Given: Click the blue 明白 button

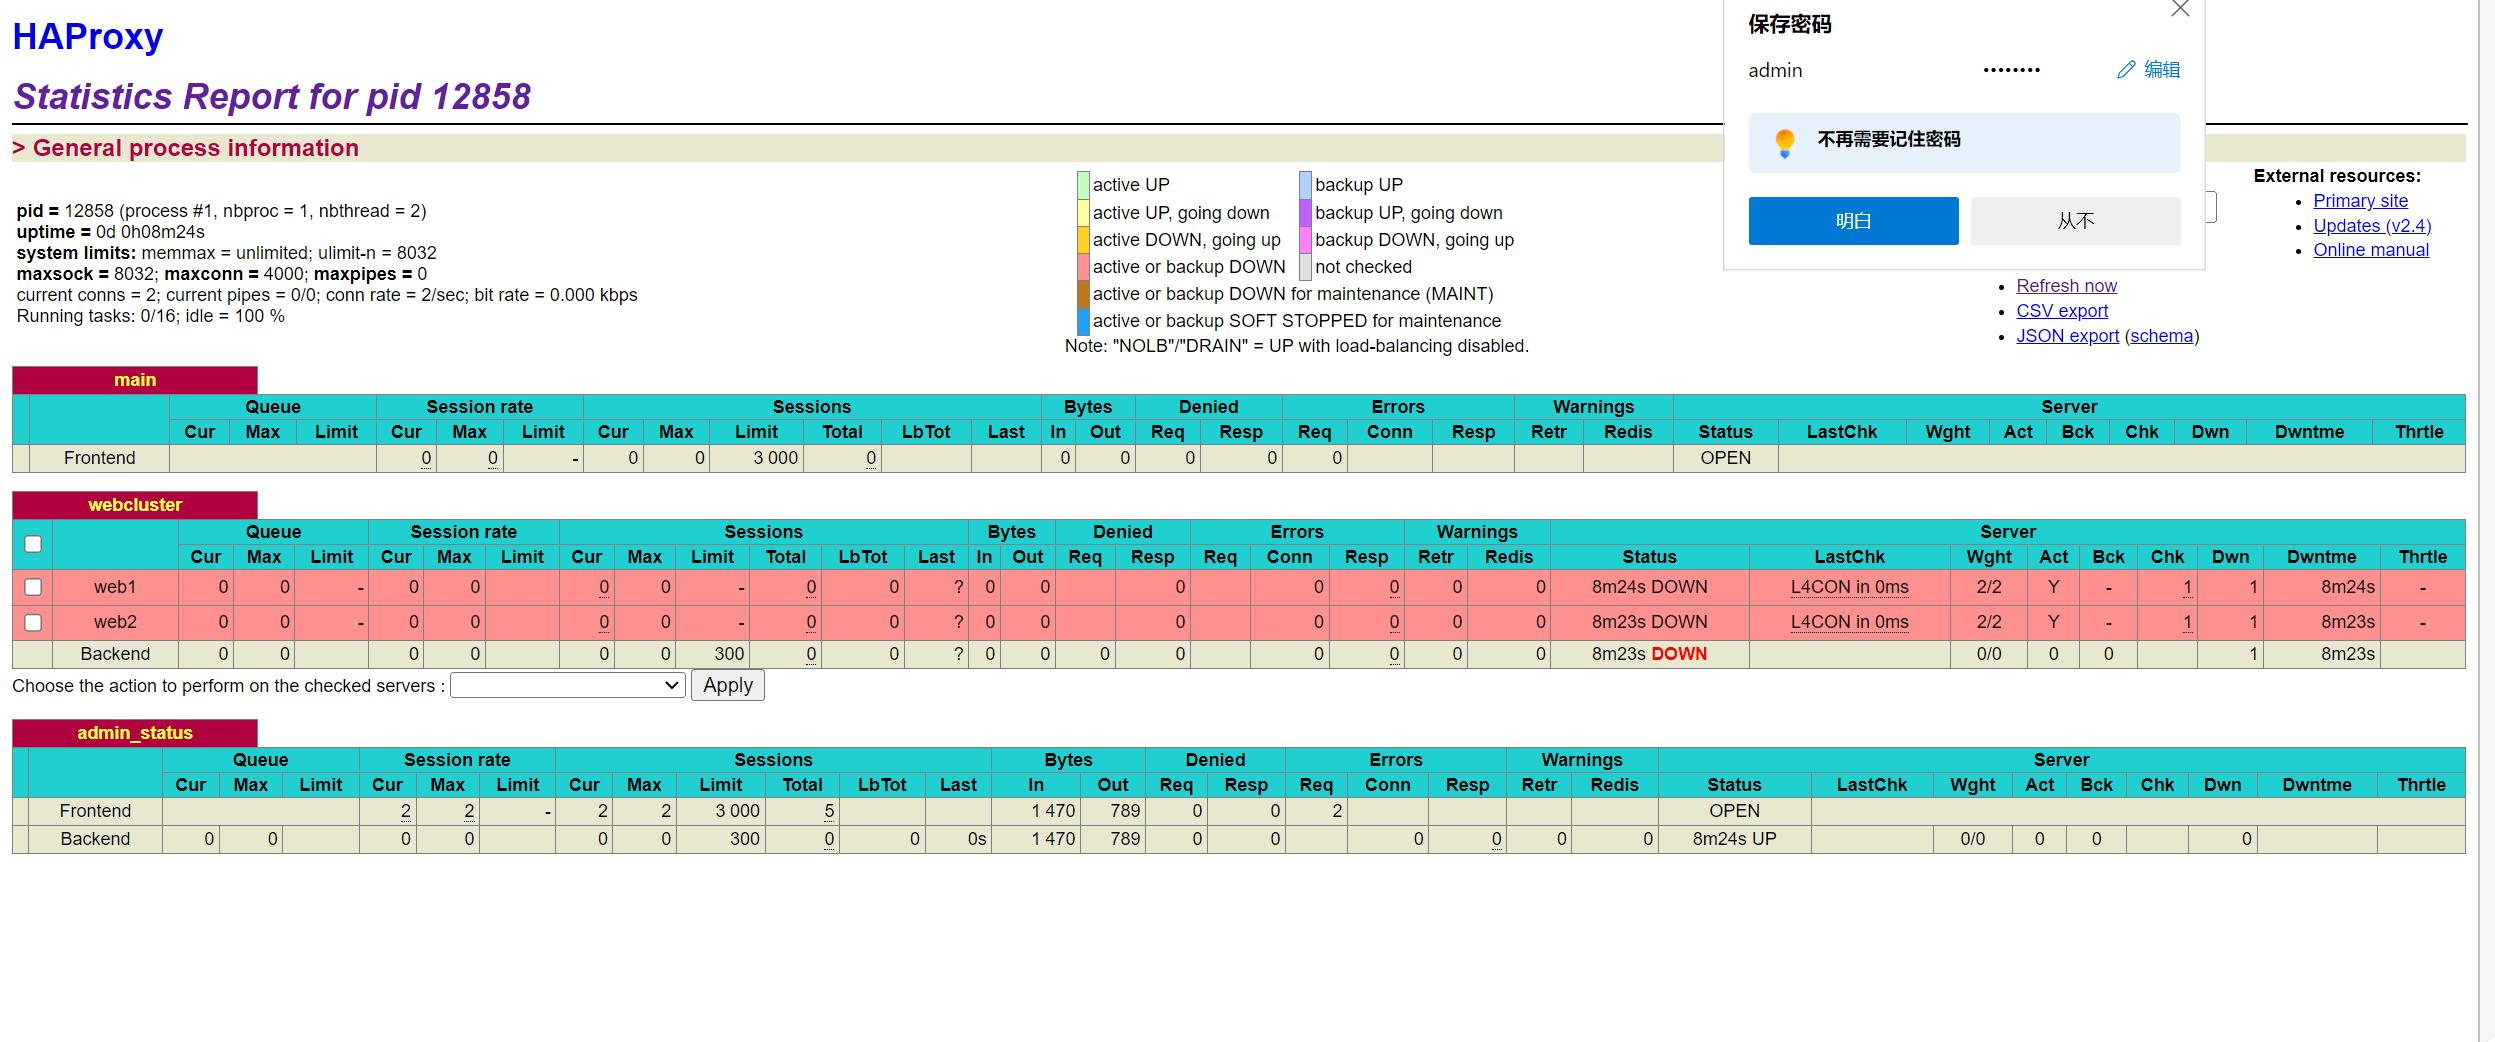Looking at the screenshot, I should [1853, 221].
